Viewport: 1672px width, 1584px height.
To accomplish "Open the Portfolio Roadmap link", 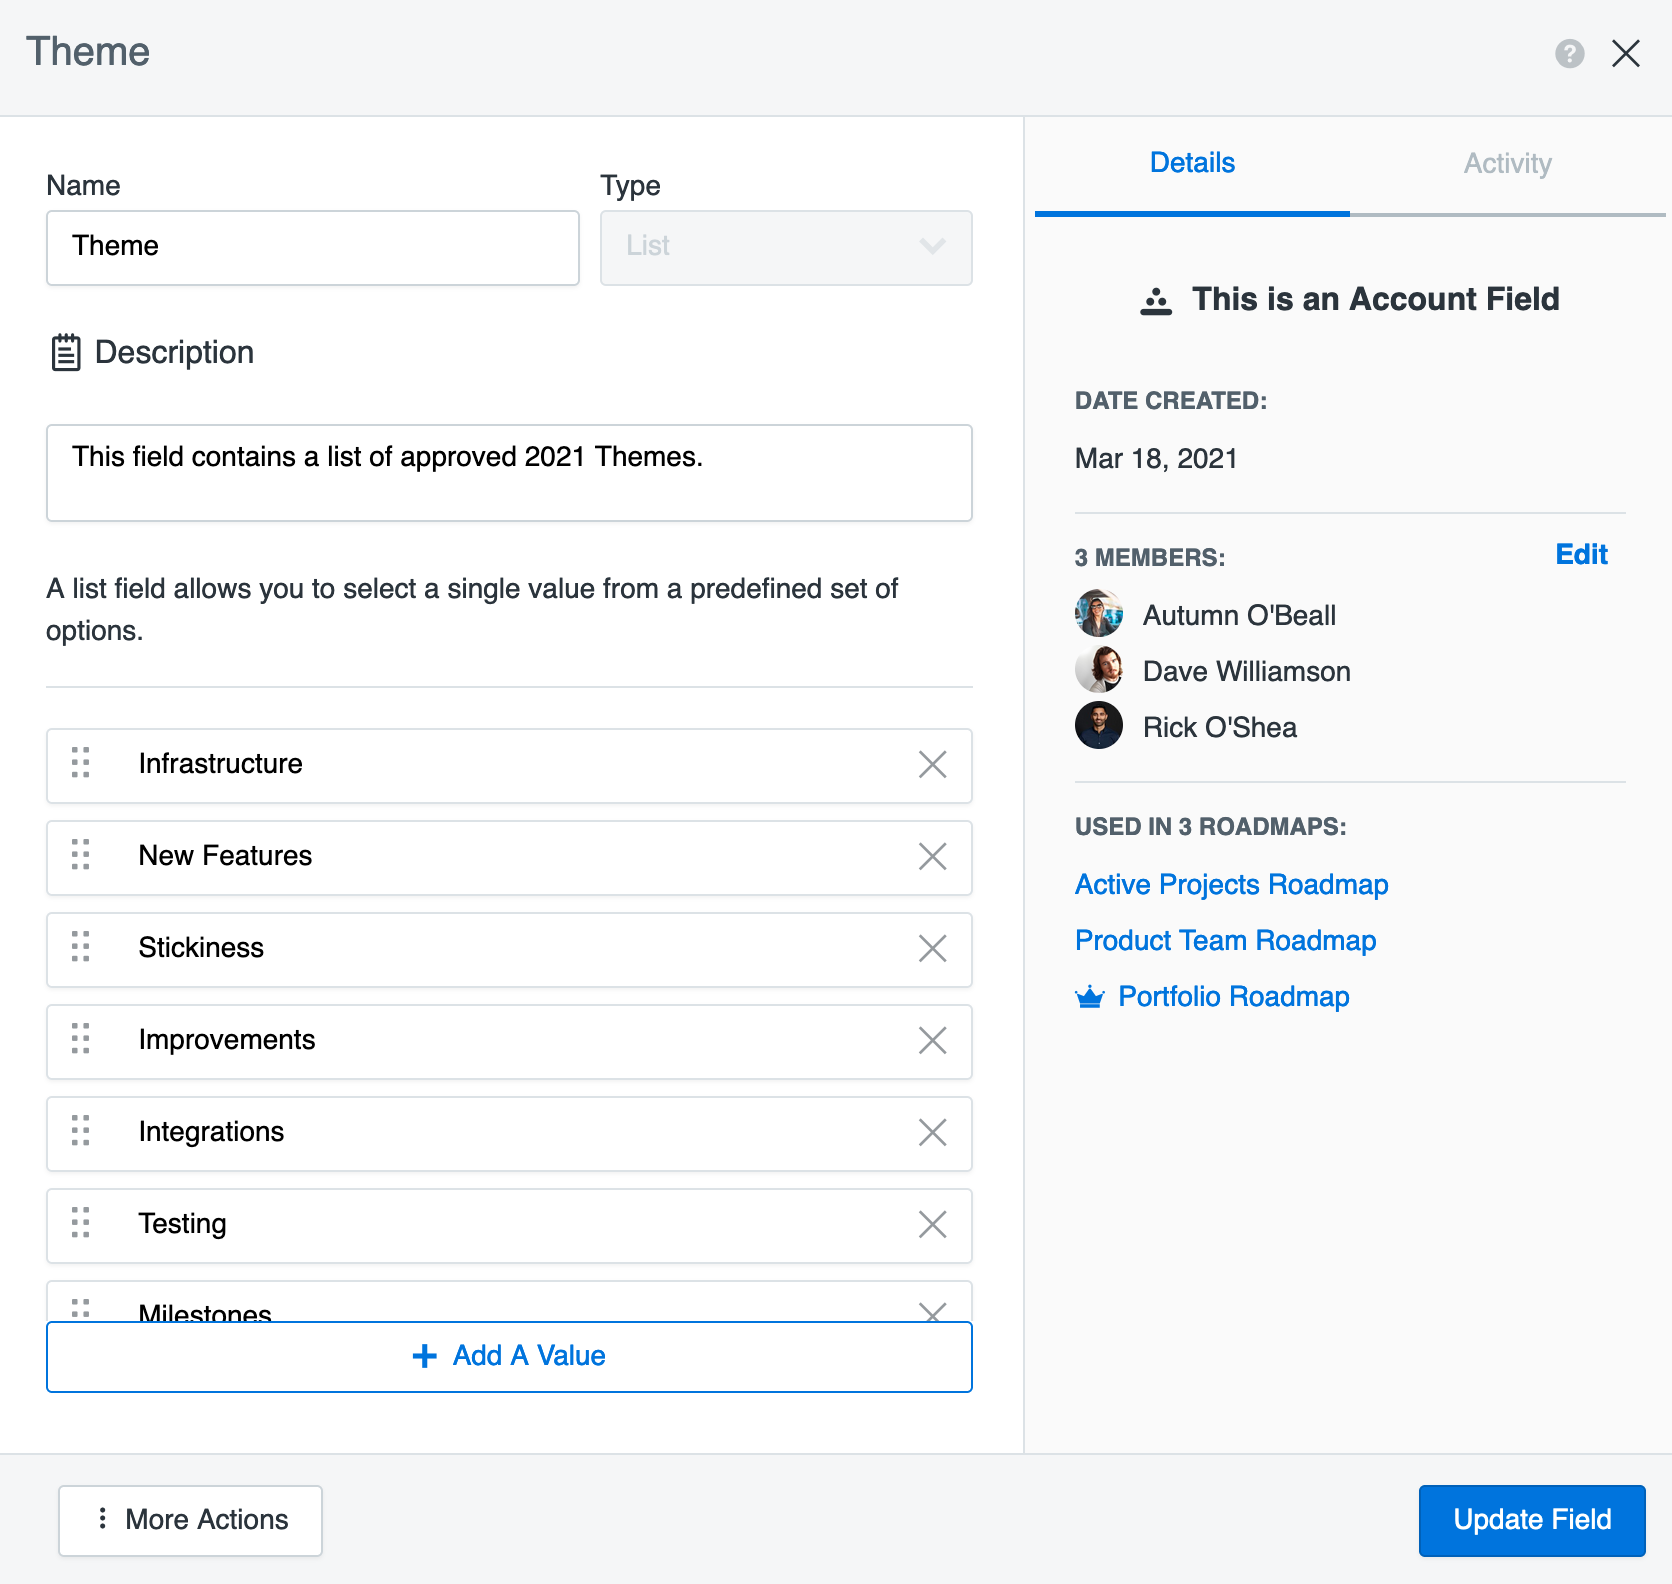I will tap(1233, 997).
